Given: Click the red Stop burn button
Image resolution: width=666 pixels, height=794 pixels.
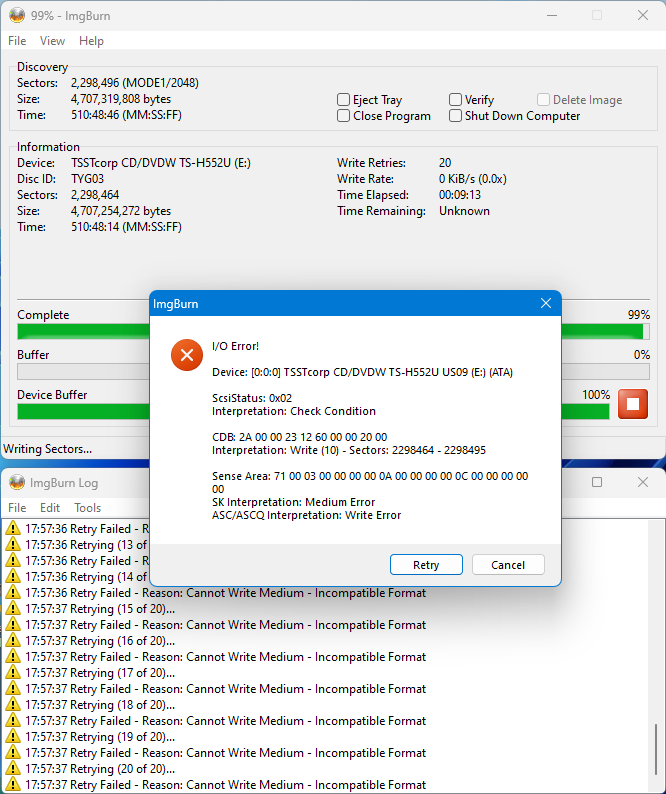Looking at the screenshot, I should tap(633, 404).
